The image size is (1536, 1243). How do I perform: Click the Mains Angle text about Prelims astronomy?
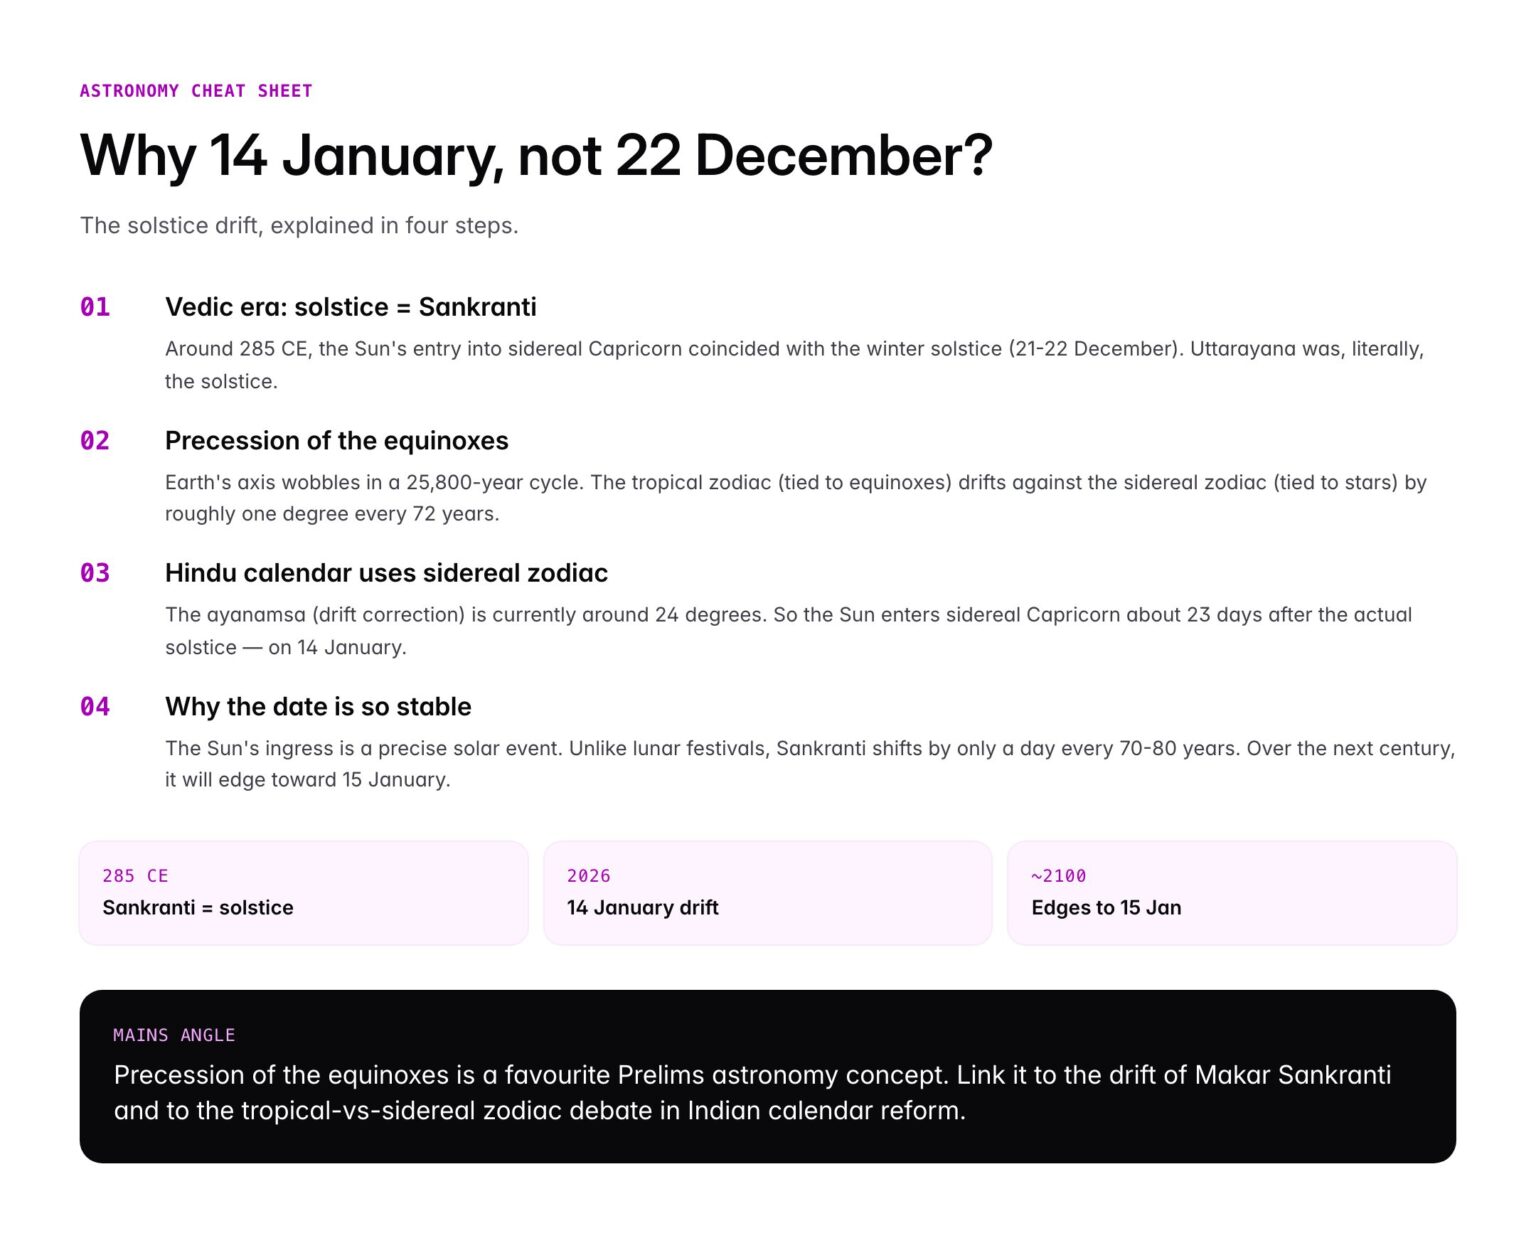(x=752, y=1092)
